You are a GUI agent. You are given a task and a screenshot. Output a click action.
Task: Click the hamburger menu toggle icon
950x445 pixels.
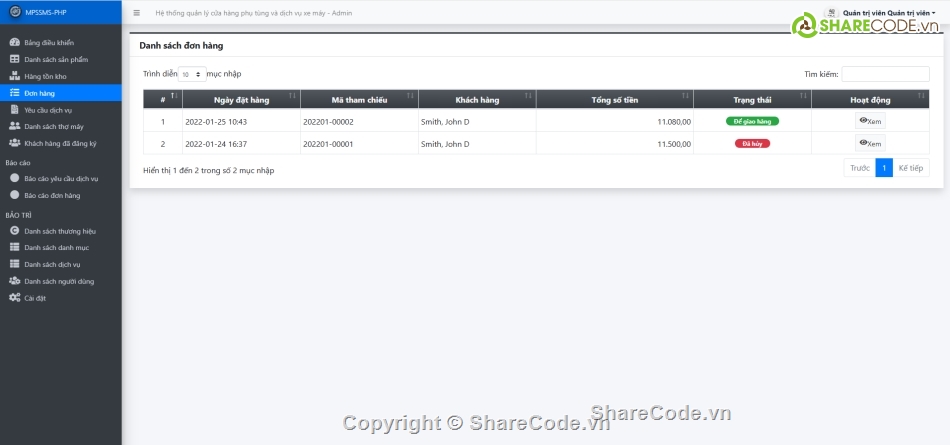point(136,14)
